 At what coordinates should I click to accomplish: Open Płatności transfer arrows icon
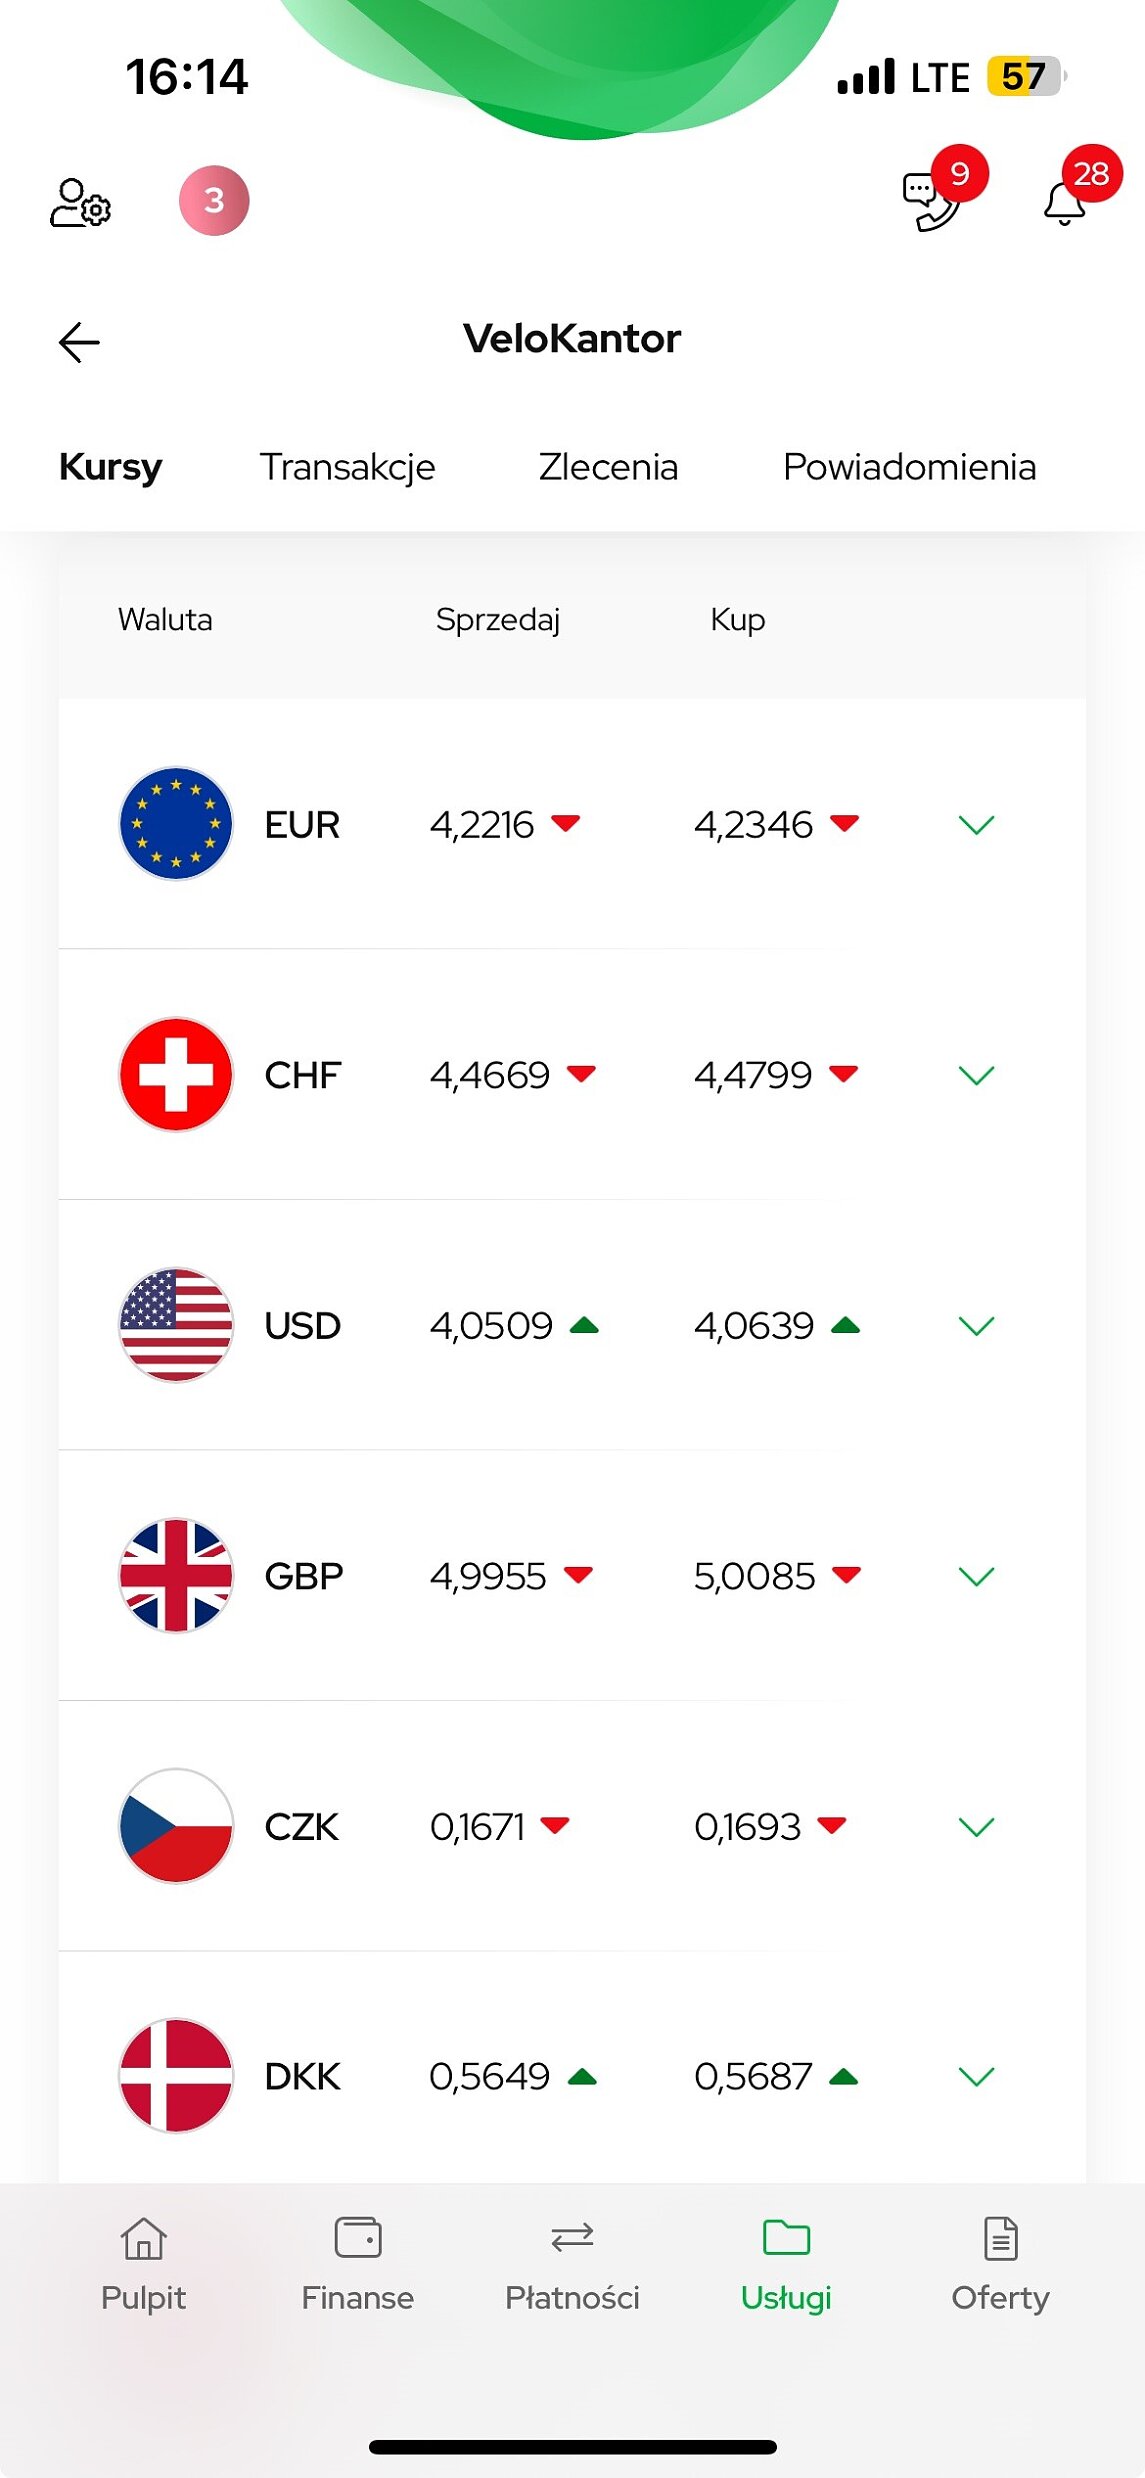[572, 2238]
